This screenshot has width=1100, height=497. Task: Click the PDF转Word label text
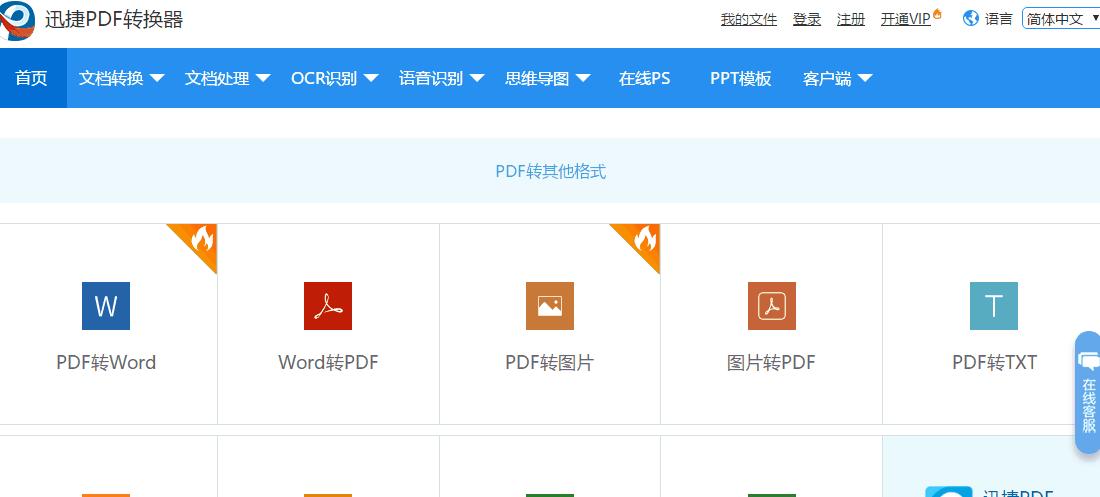(x=106, y=362)
